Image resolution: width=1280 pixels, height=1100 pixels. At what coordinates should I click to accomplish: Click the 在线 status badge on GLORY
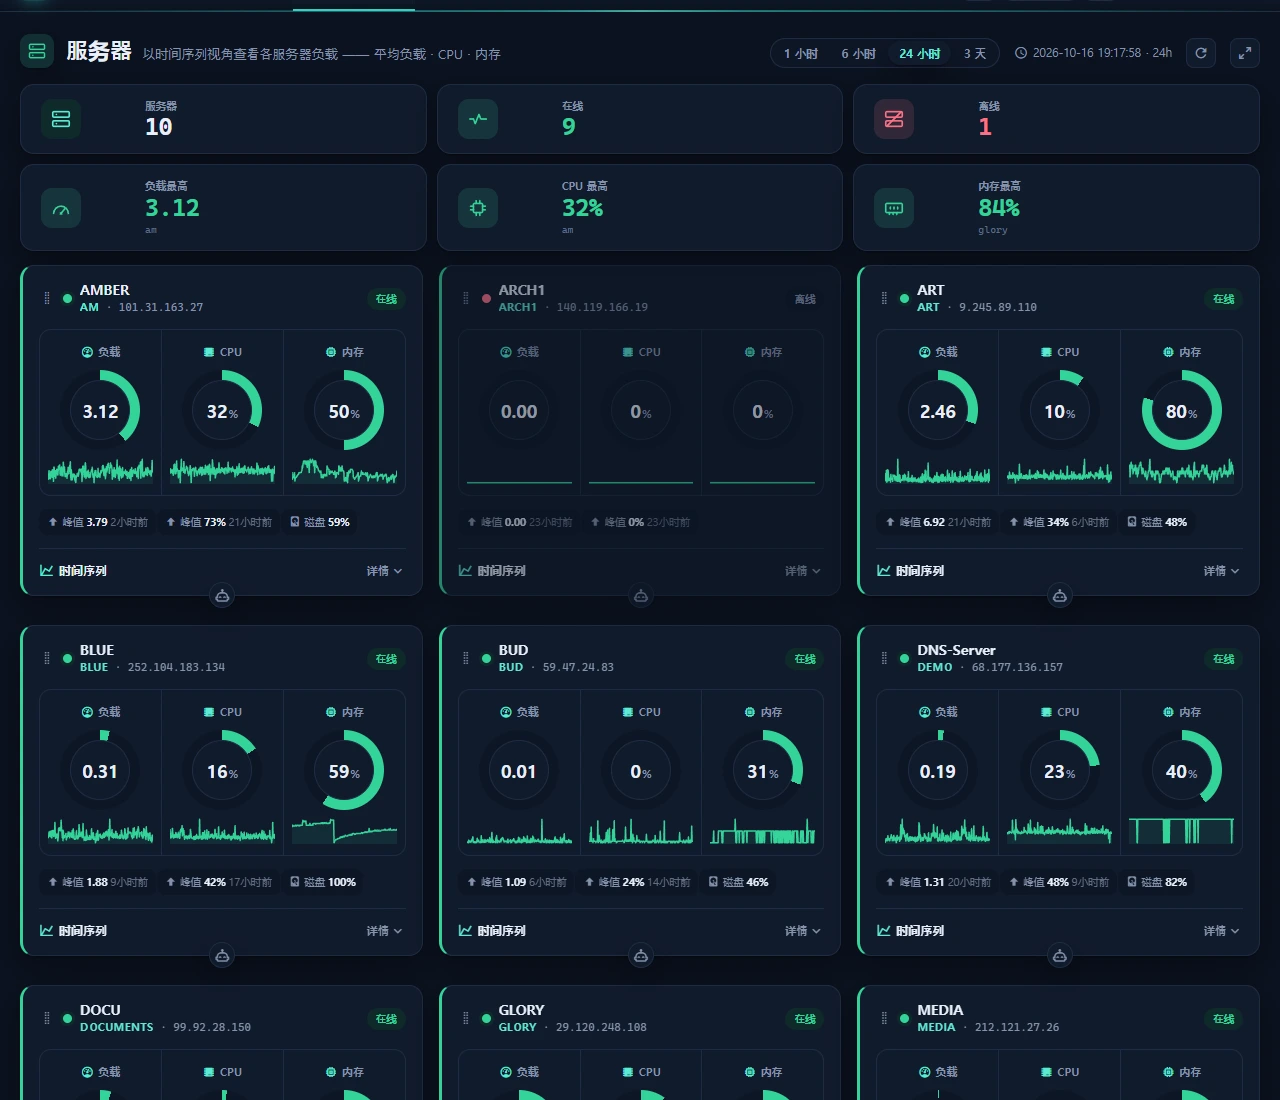805,1019
